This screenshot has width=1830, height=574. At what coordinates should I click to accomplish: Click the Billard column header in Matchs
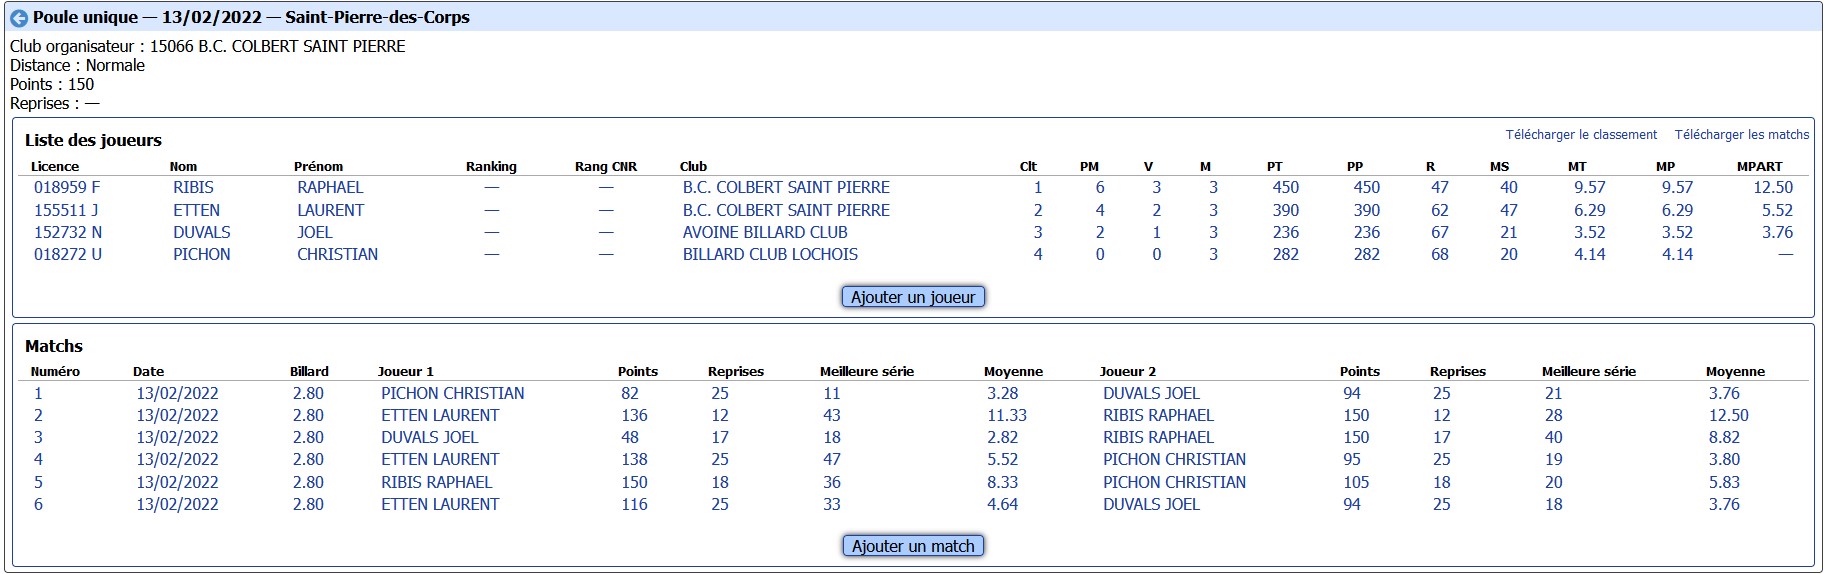[x=309, y=372]
